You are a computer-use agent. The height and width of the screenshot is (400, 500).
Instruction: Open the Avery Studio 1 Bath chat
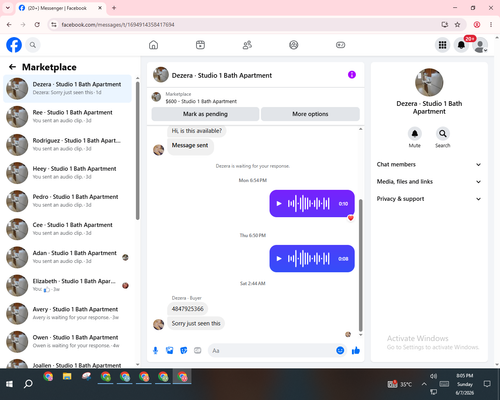[x=67, y=313]
